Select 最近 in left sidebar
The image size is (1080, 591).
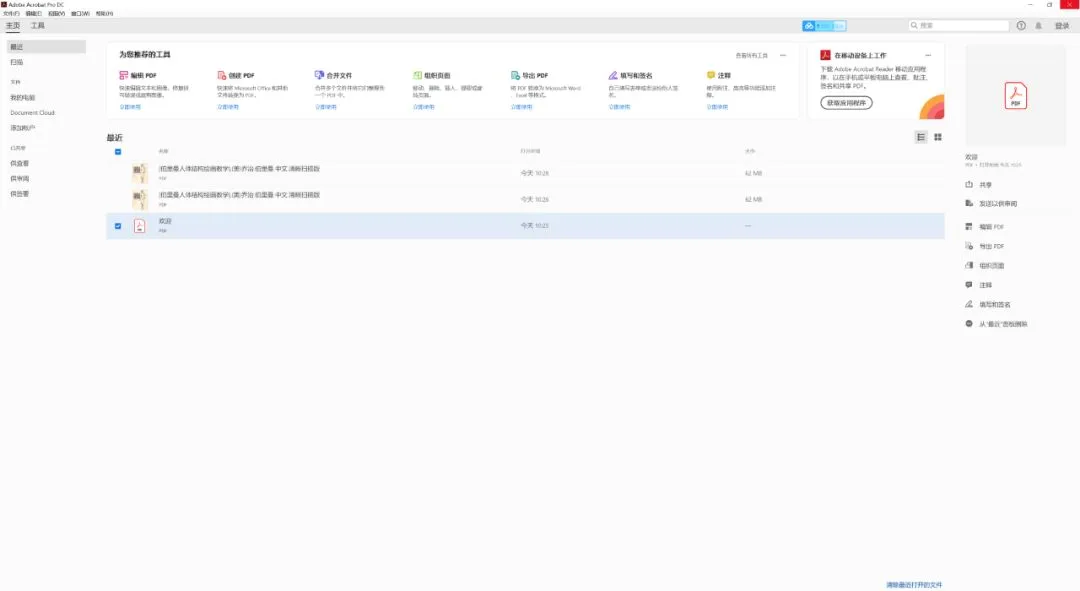(x=46, y=47)
